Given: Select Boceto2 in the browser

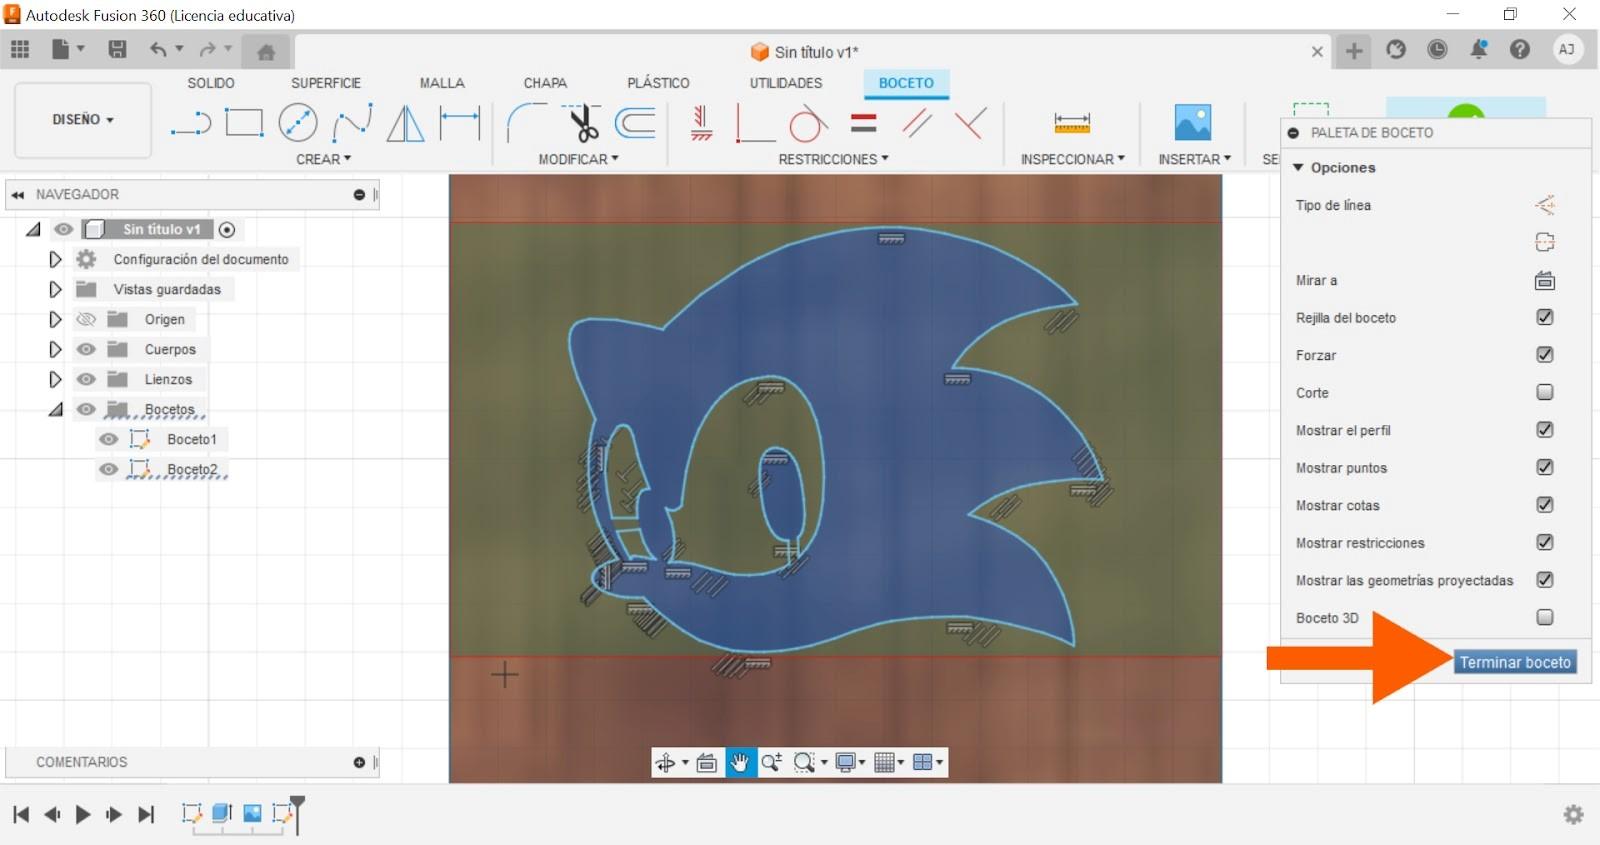Looking at the screenshot, I should pyautogui.click(x=192, y=469).
